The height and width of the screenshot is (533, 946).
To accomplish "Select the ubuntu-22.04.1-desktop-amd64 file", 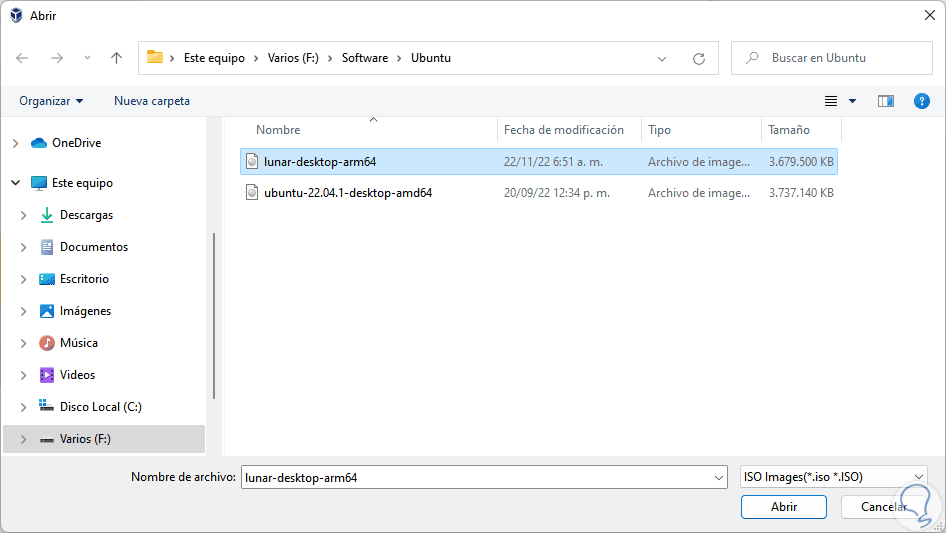I will click(539, 193).
